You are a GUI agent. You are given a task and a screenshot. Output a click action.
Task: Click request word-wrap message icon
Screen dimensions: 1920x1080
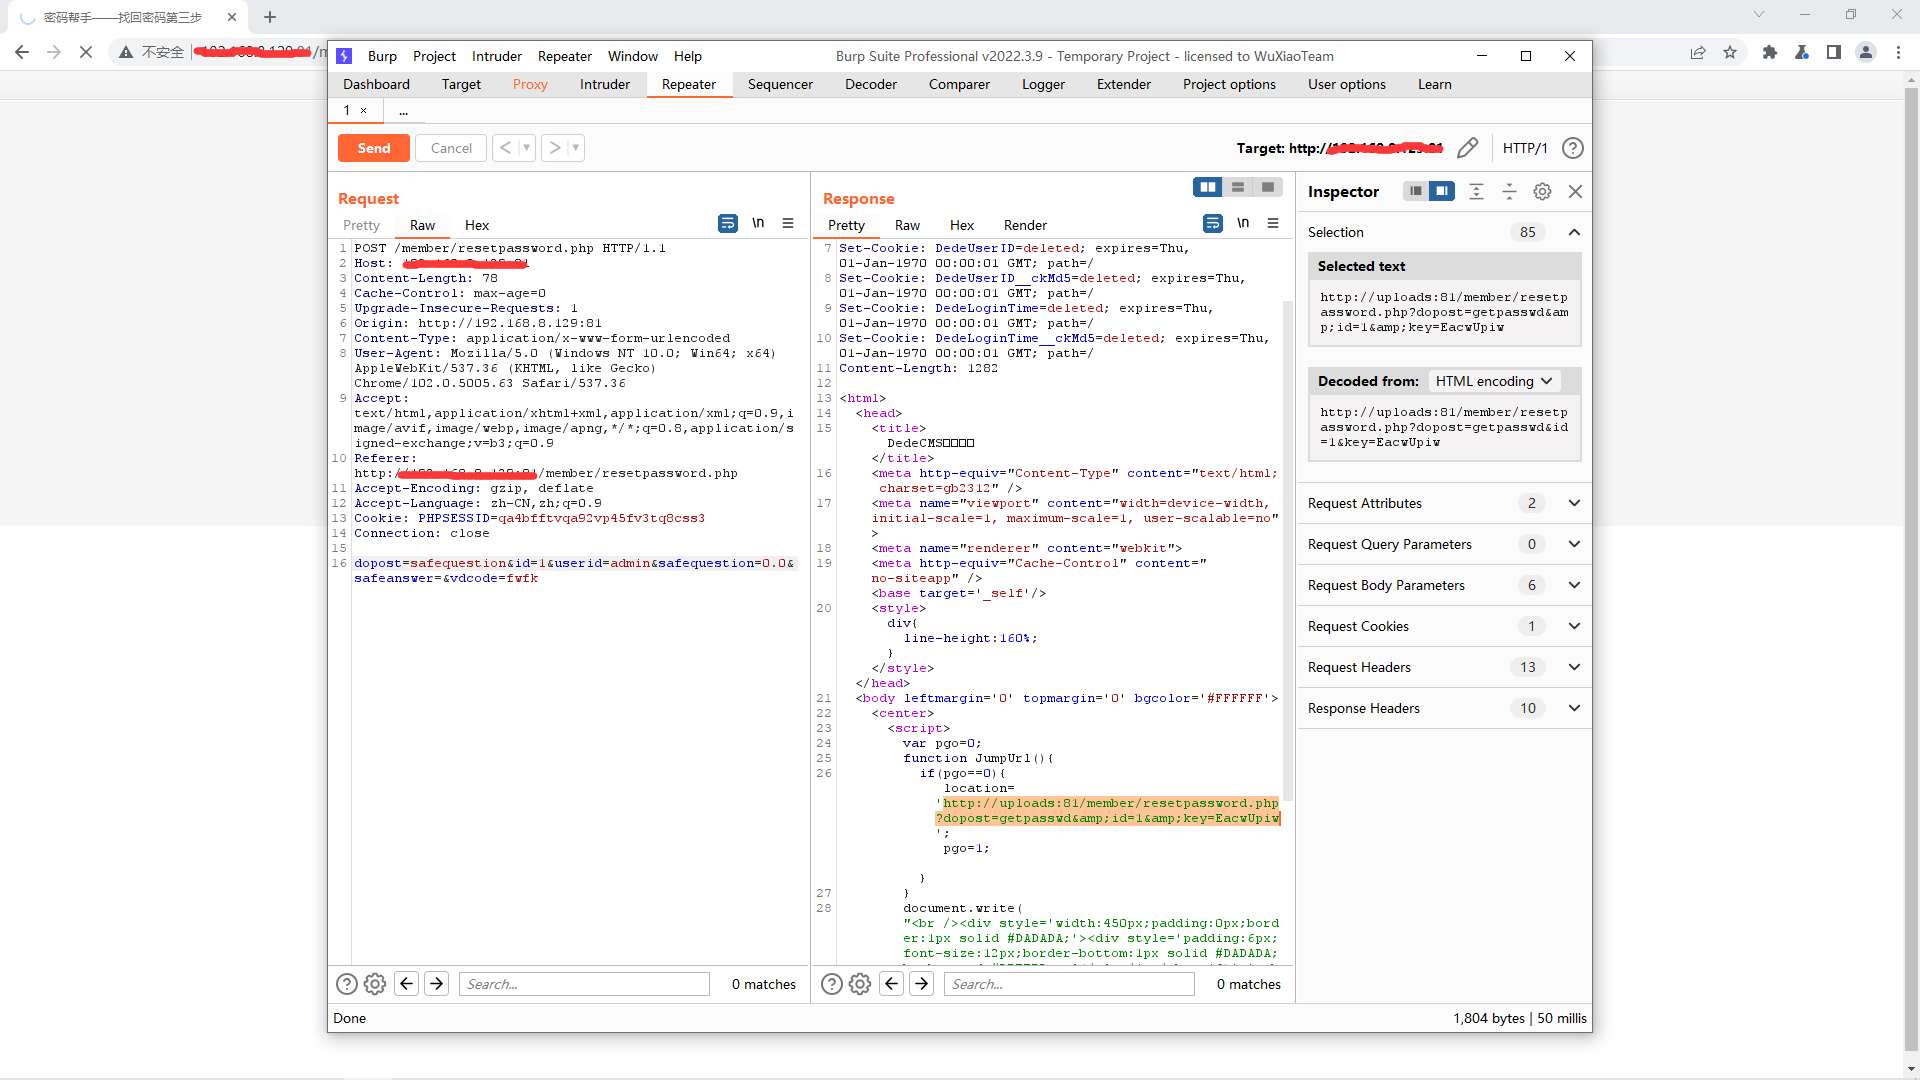coord(727,224)
